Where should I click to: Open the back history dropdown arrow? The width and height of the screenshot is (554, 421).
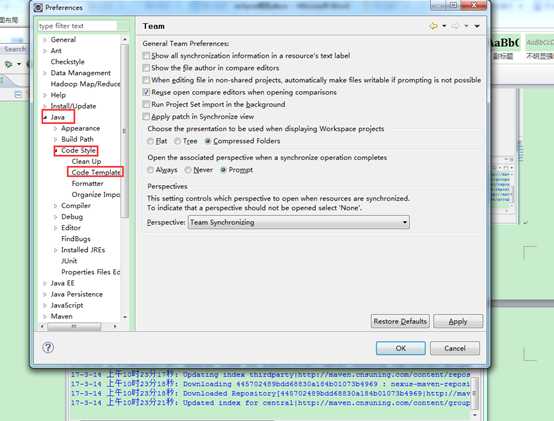[x=444, y=26]
